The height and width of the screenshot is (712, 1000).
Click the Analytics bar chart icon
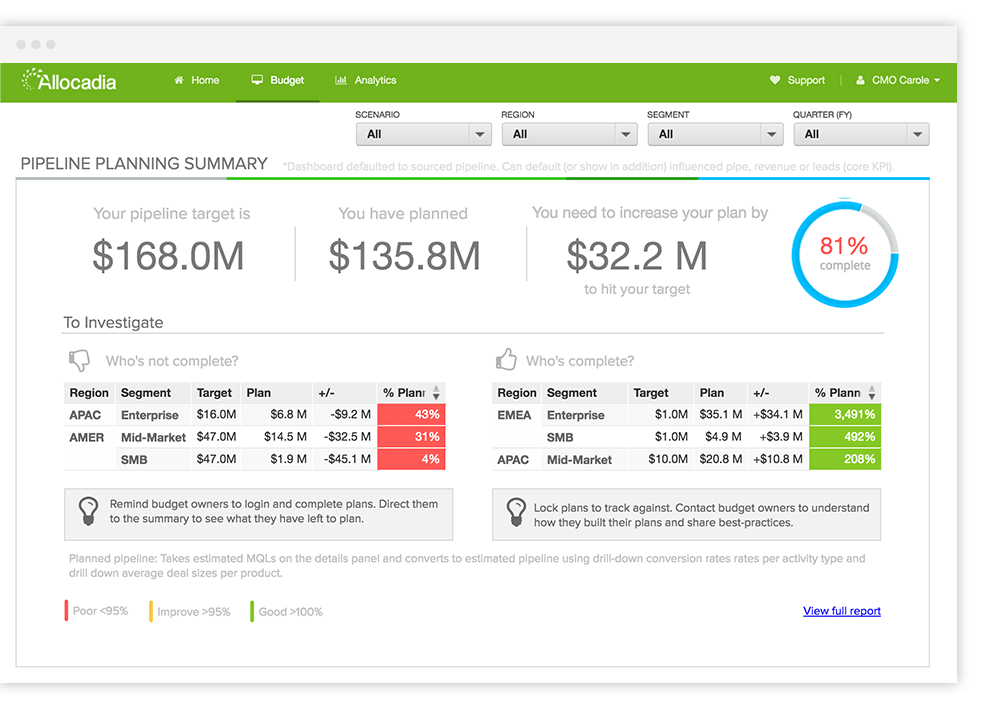341,80
